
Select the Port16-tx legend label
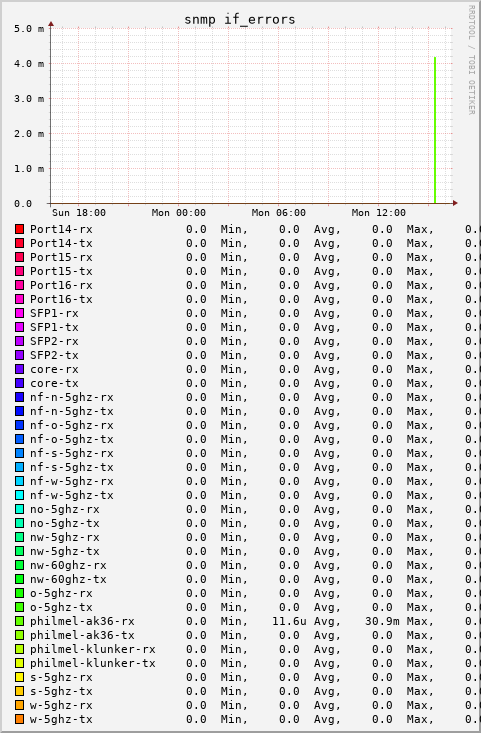pos(61,299)
